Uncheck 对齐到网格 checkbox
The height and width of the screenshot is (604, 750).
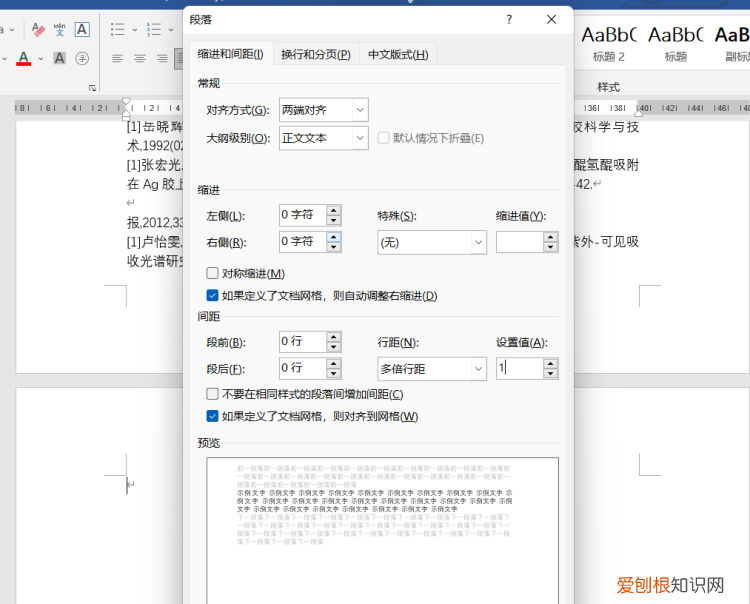pyautogui.click(x=212, y=416)
